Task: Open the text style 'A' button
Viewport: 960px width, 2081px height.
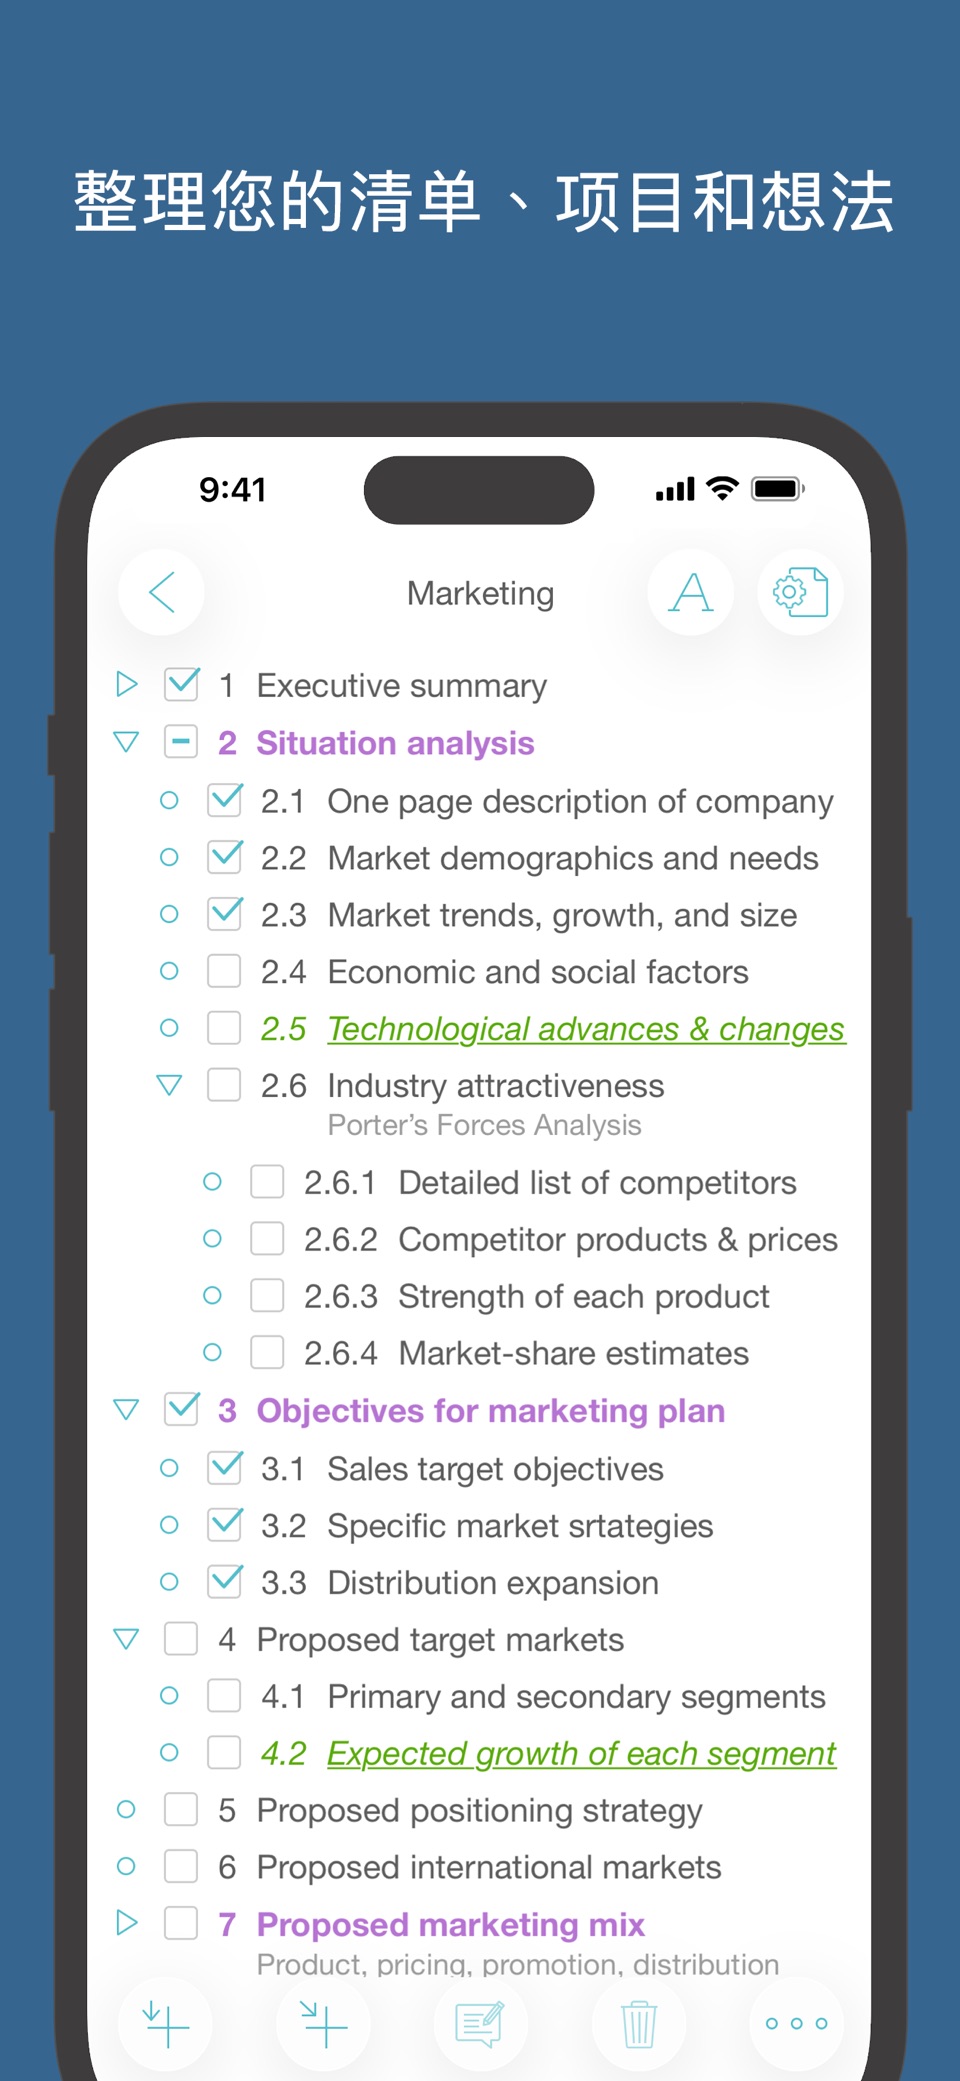Action: tap(691, 592)
